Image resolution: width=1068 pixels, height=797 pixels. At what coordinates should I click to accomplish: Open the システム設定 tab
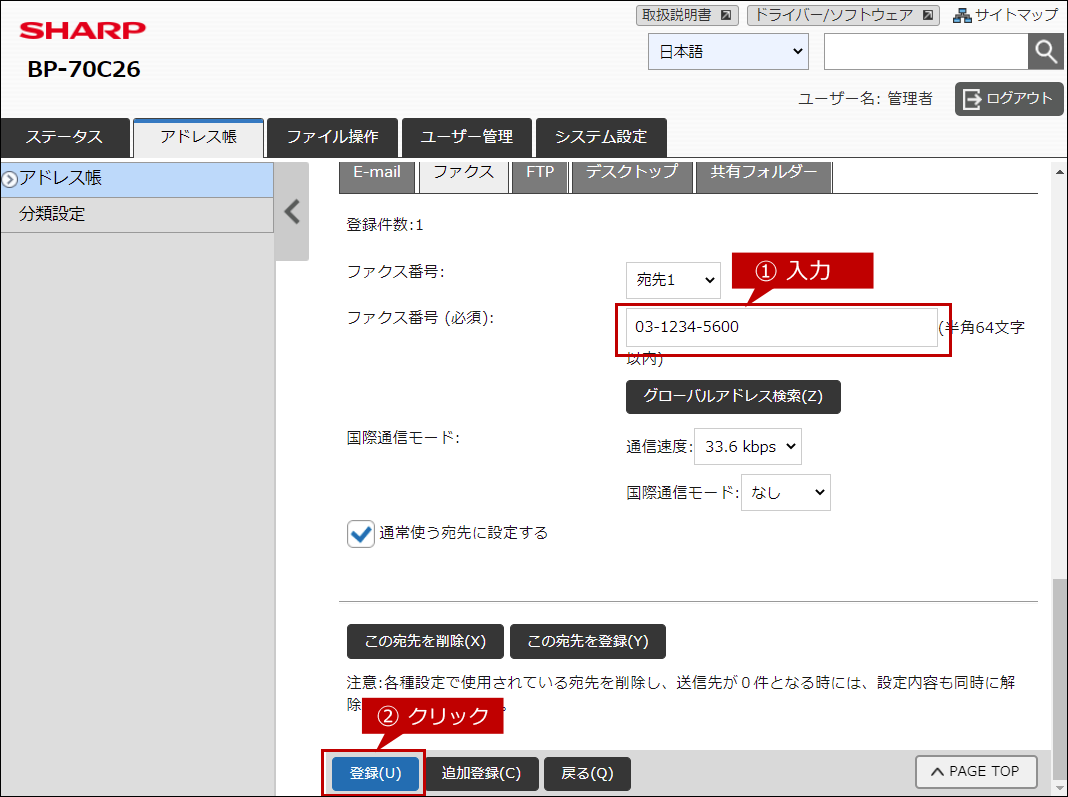click(601, 137)
